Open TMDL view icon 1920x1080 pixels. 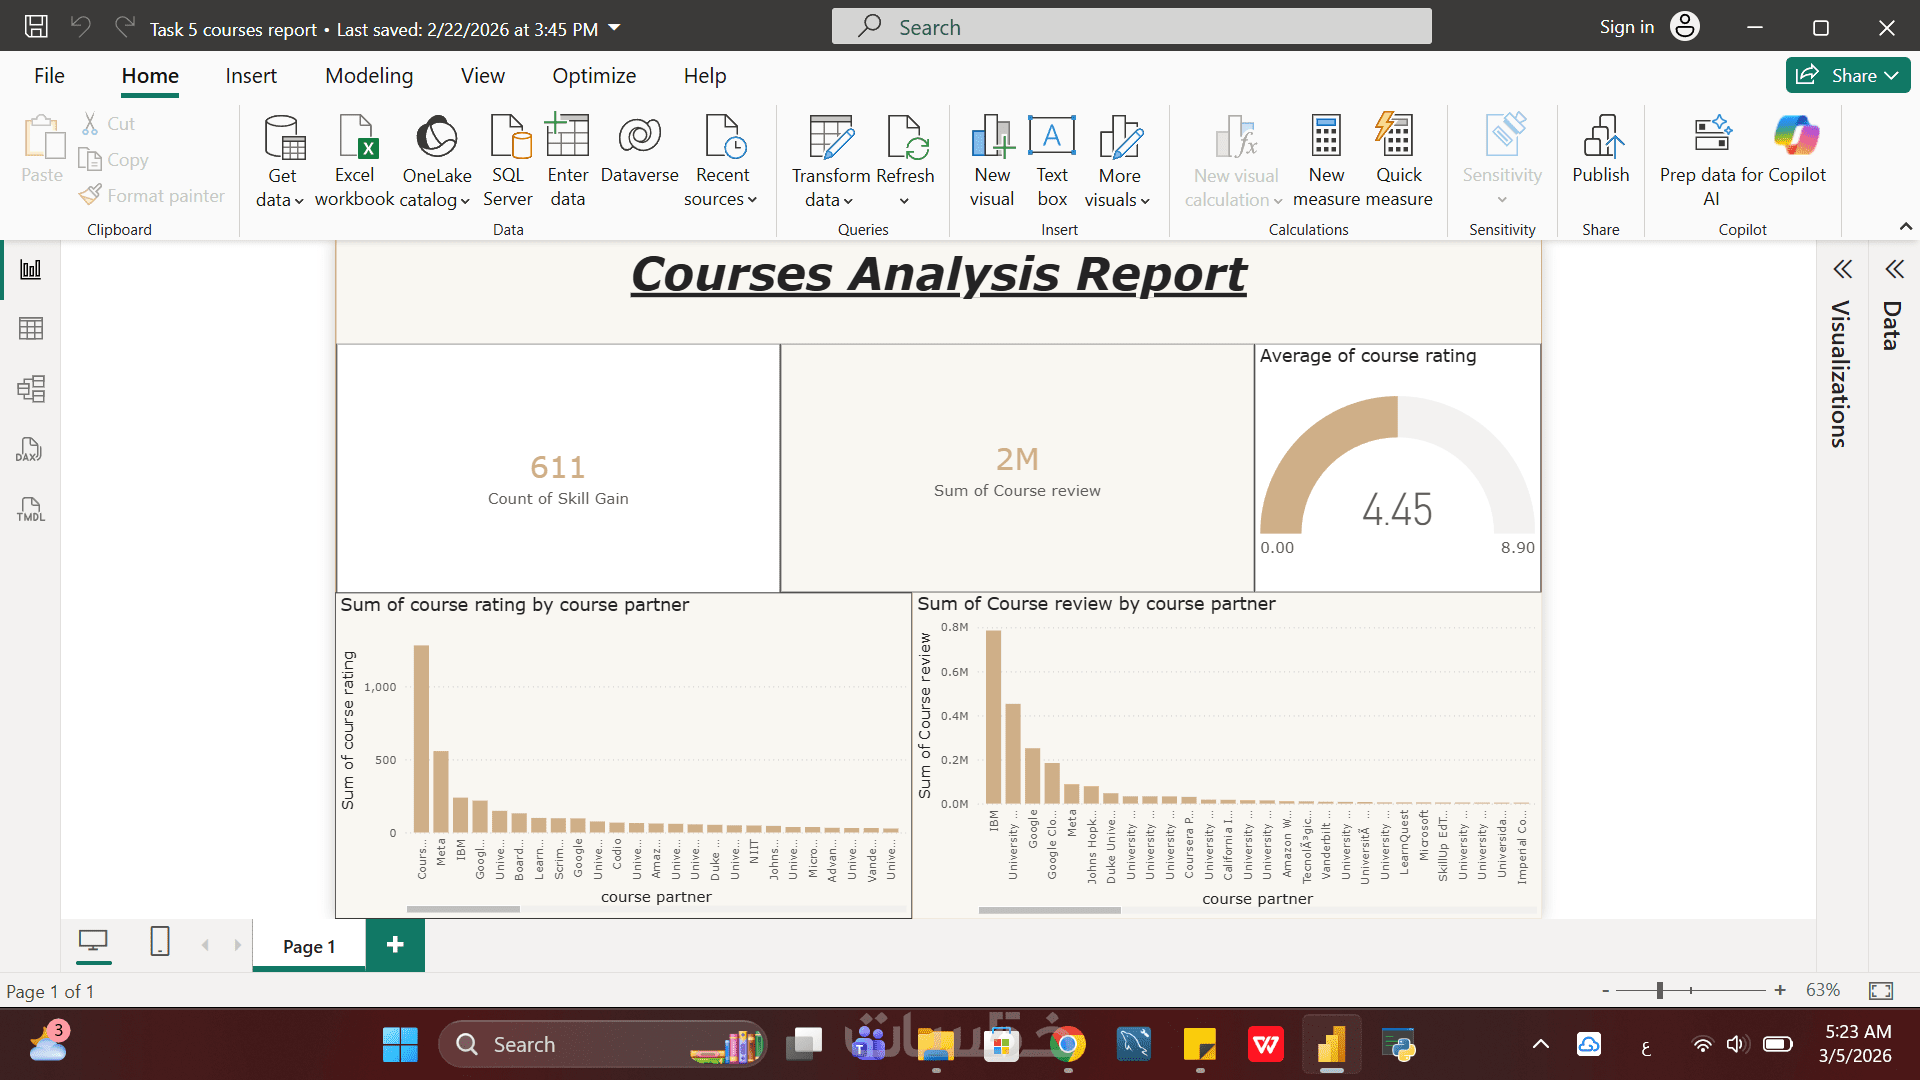pos(30,510)
